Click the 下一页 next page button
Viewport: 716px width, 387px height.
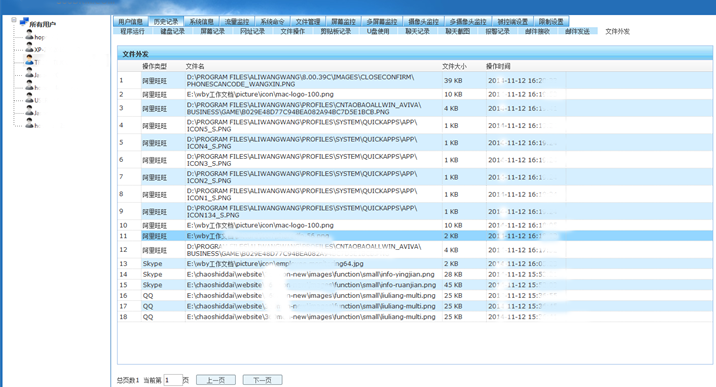pyautogui.click(x=262, y=380)
